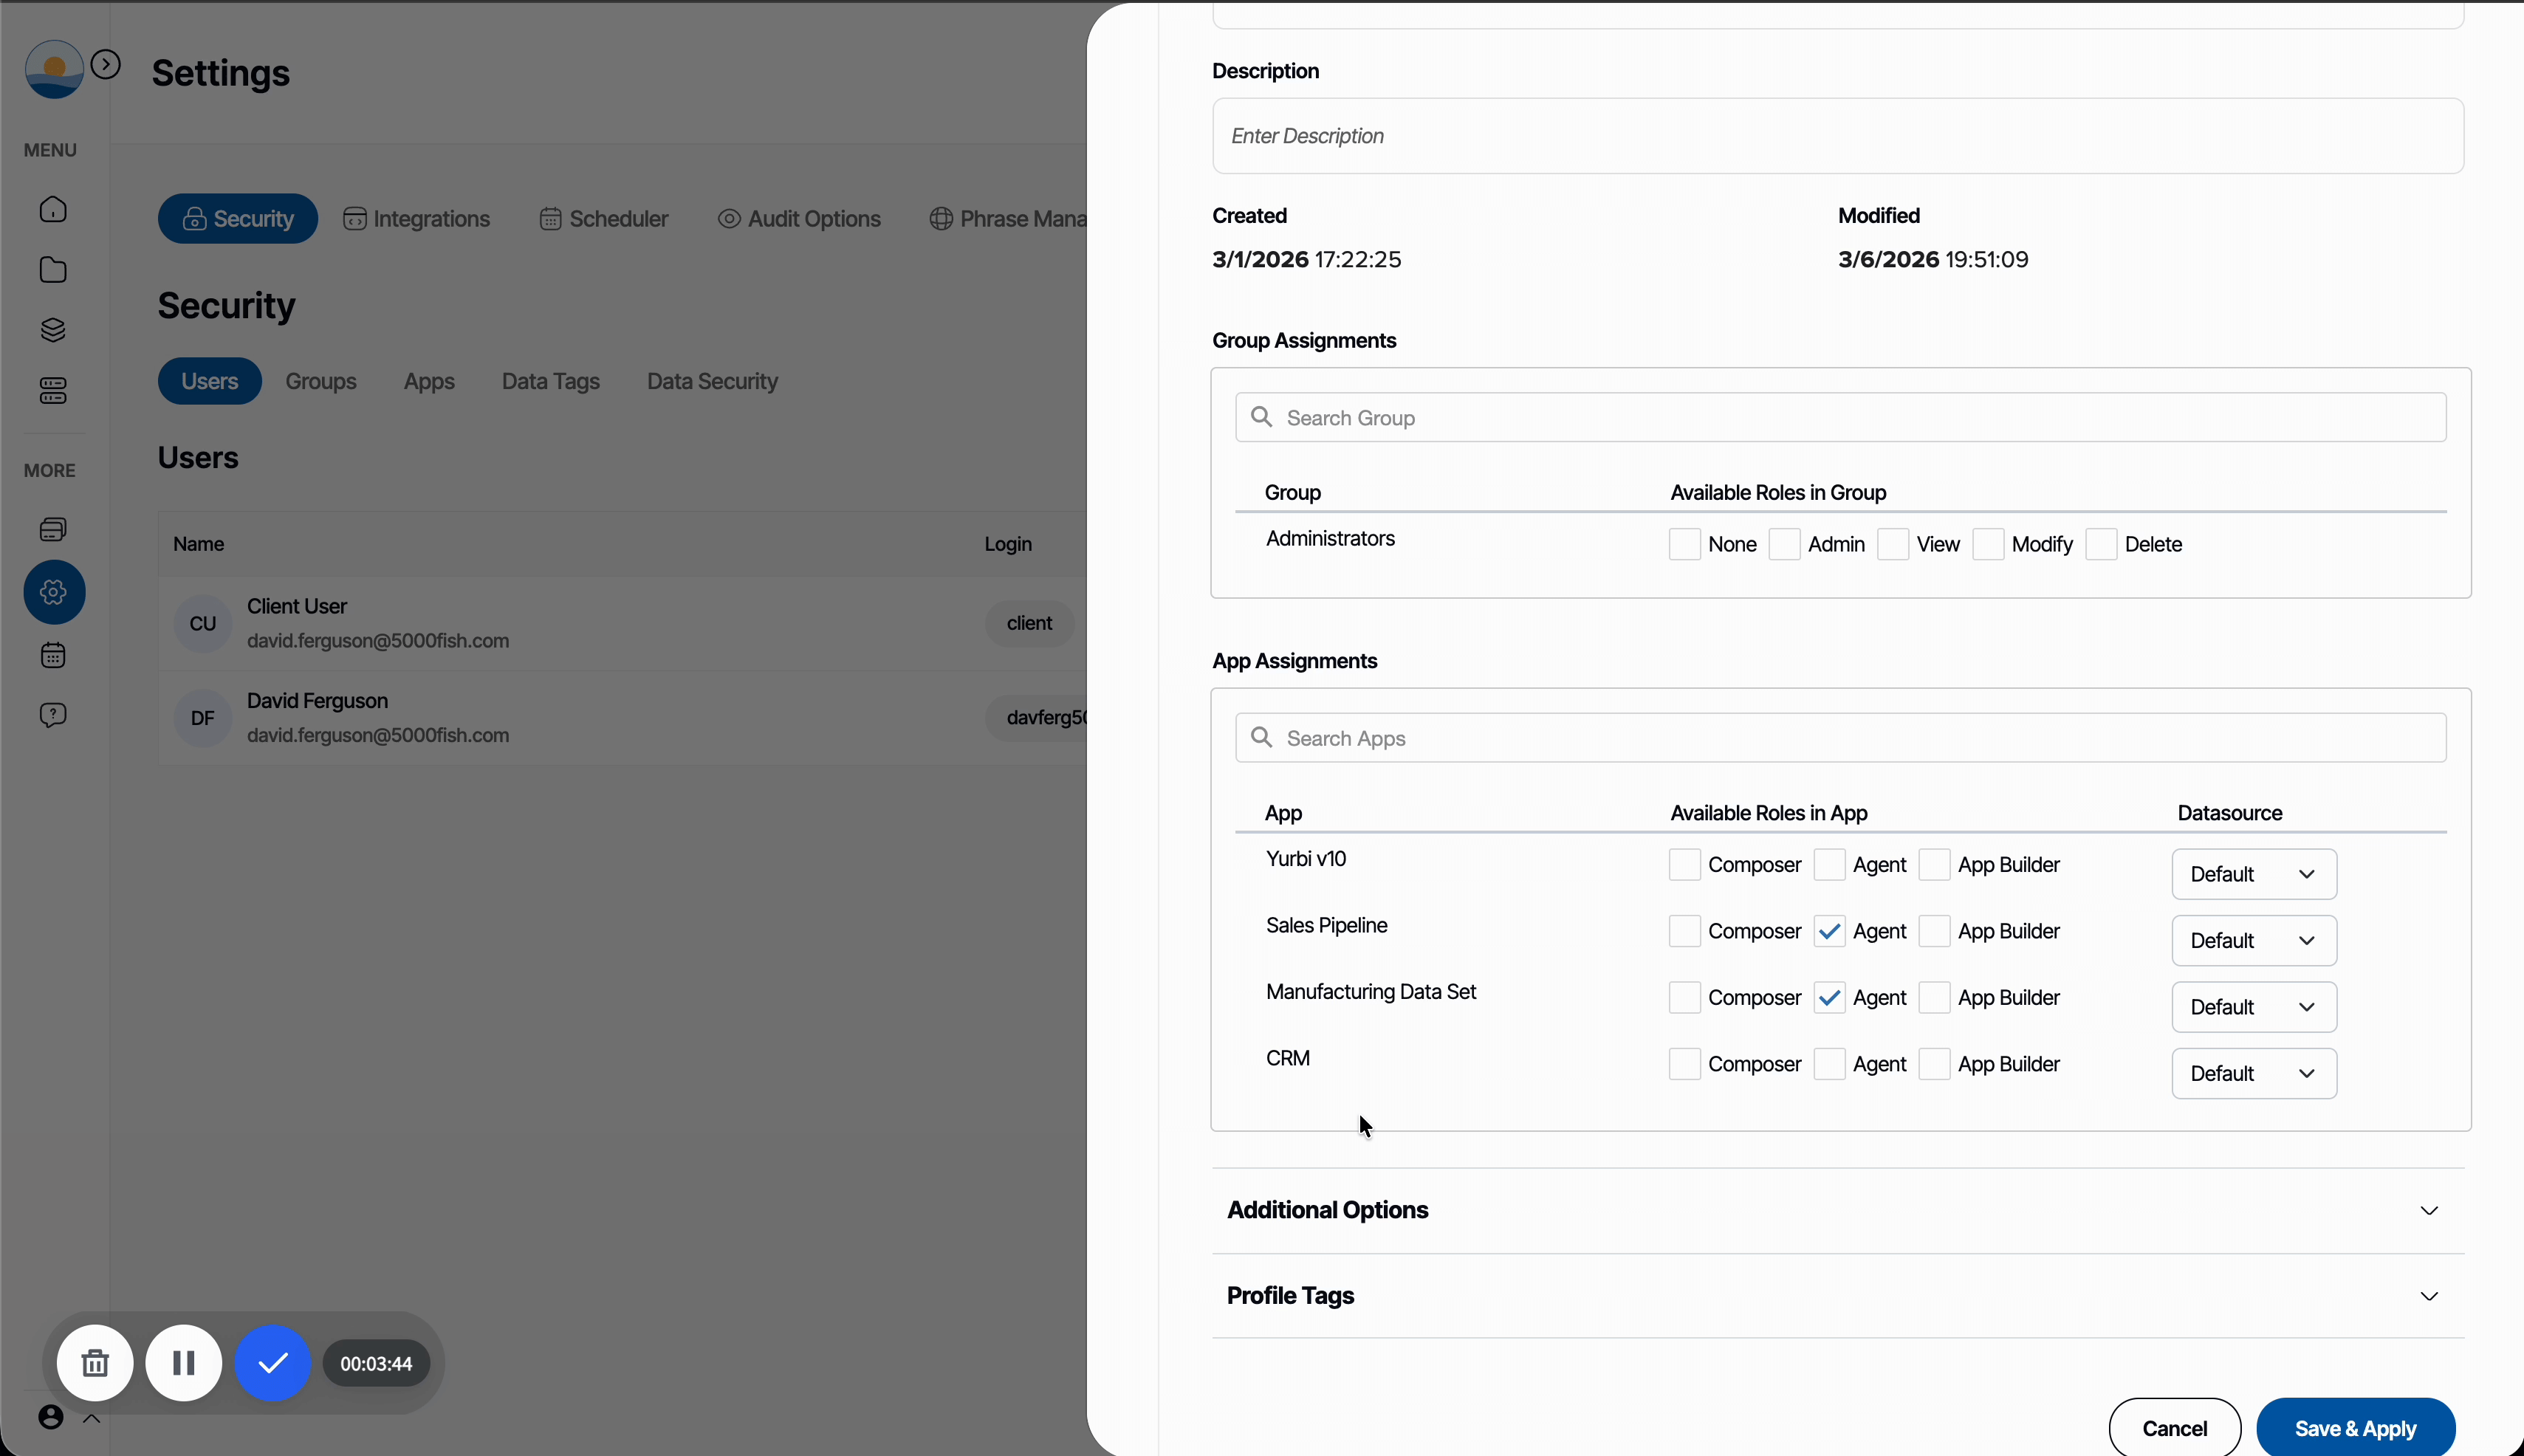Screen dimensions: 2524x1456
Task: Toggle the Admin role for Administrators
Action: 1785,544
